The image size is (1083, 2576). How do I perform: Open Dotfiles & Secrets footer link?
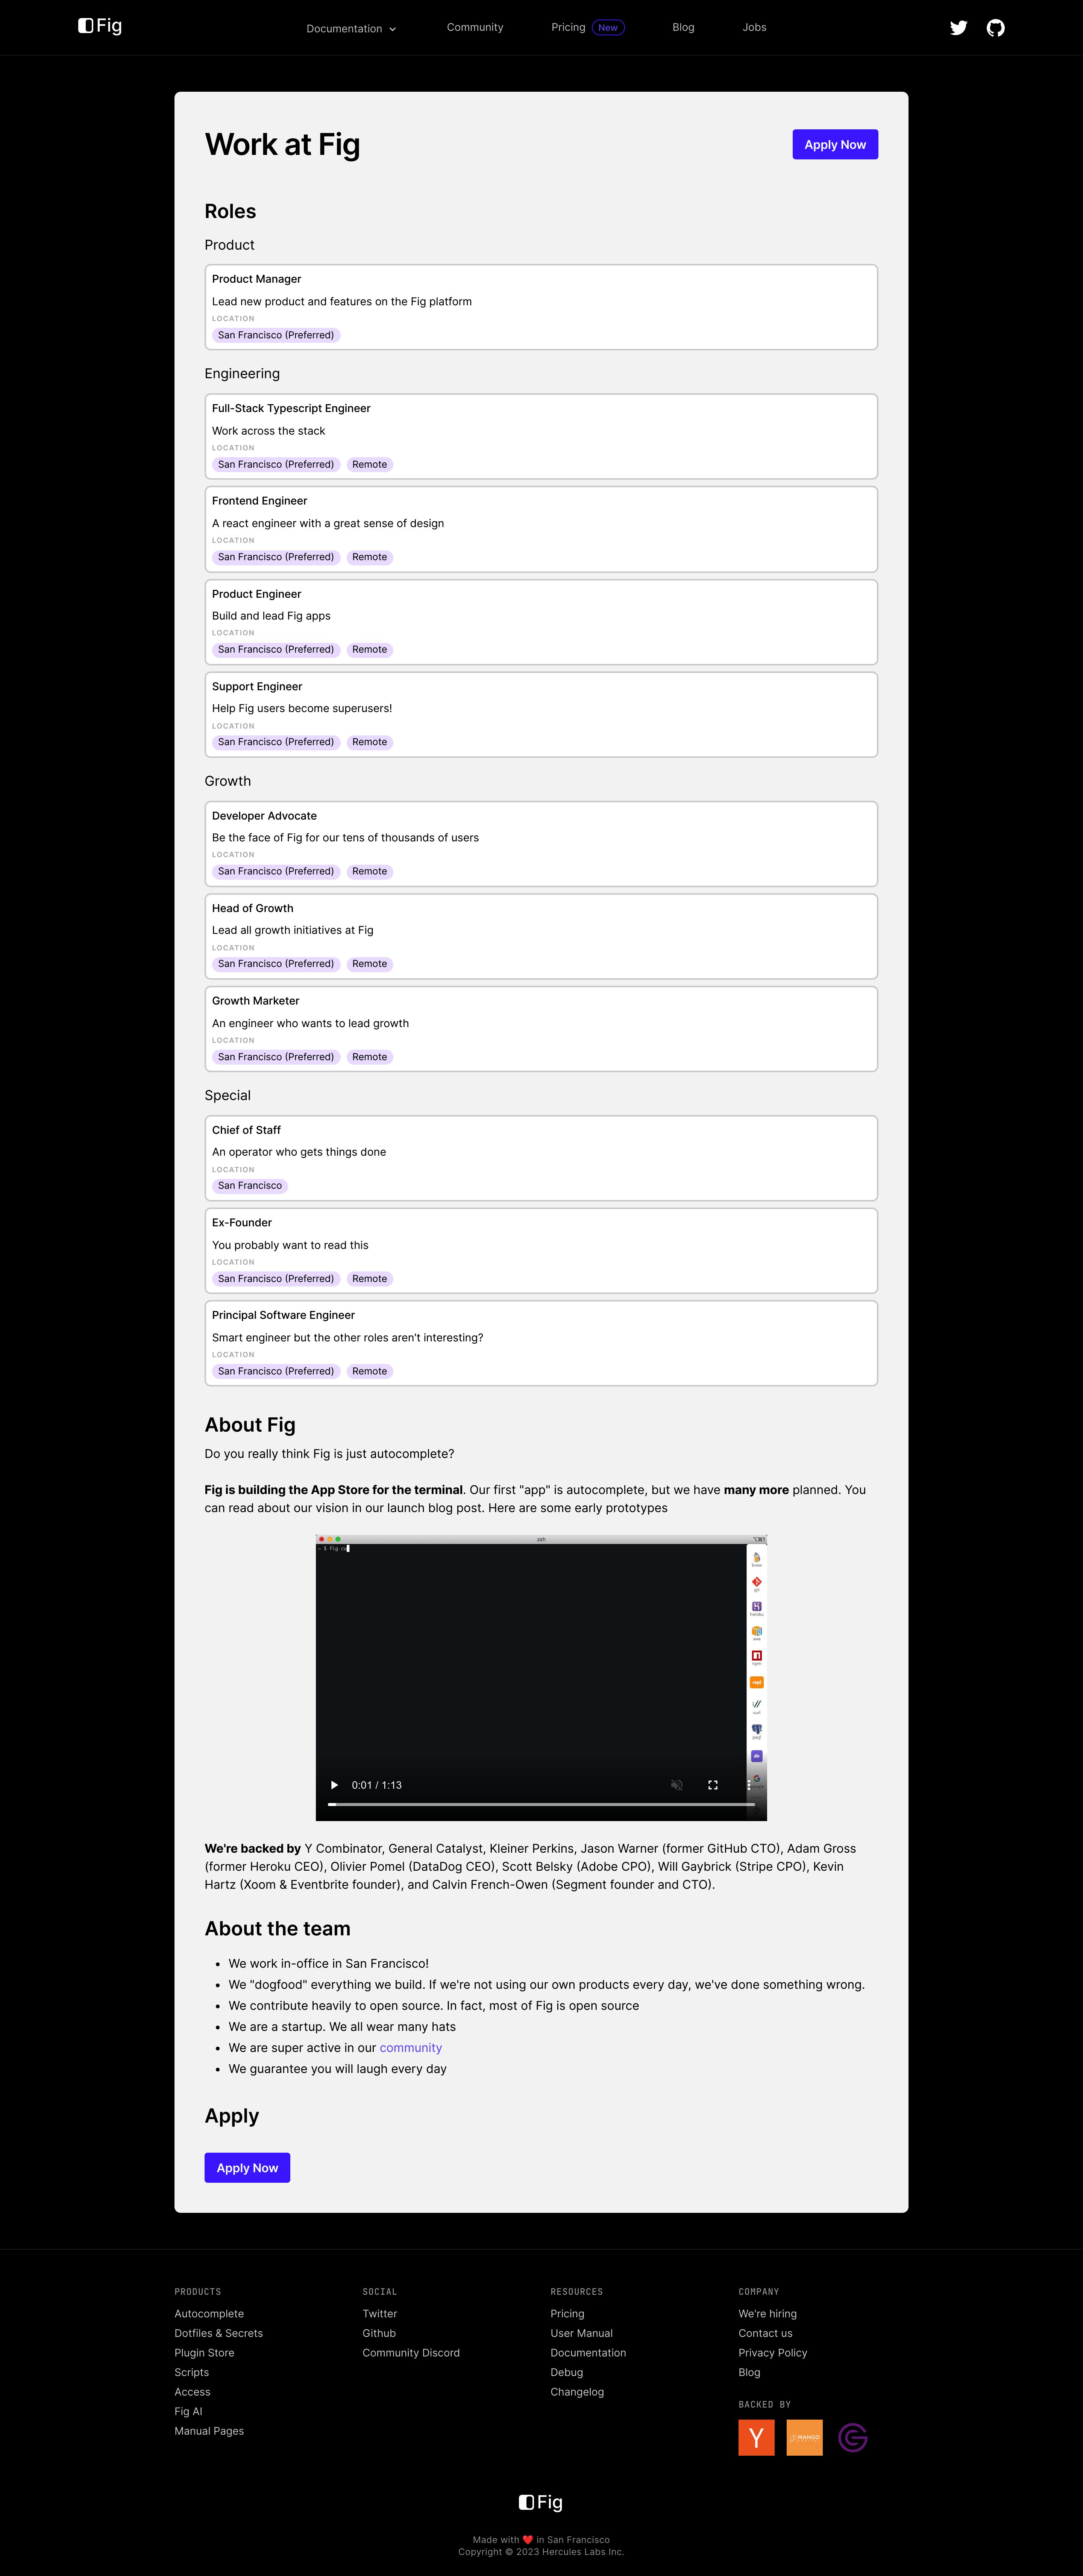218,2333
